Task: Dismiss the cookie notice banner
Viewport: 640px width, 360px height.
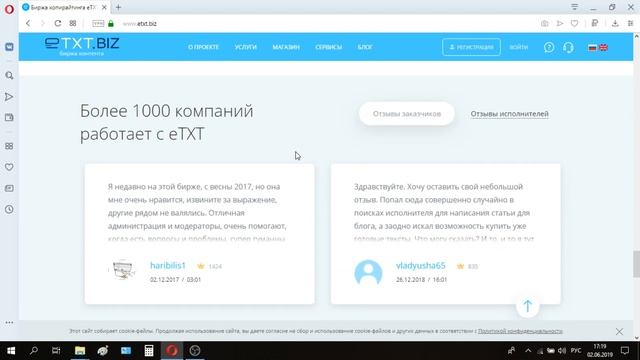Action: pos(619,331)
